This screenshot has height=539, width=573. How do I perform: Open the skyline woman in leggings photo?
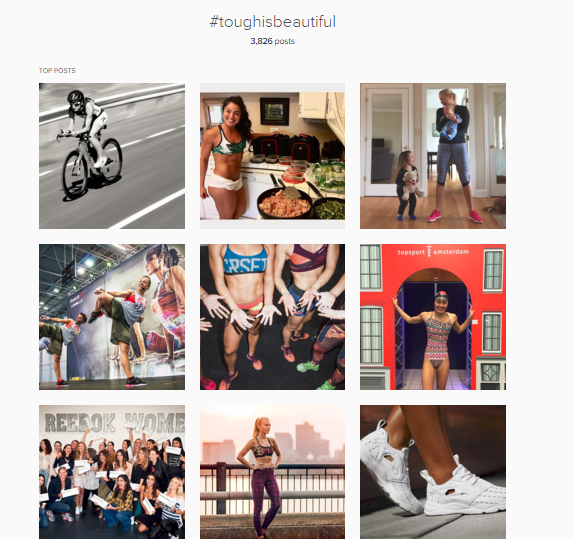click(272, 472)
